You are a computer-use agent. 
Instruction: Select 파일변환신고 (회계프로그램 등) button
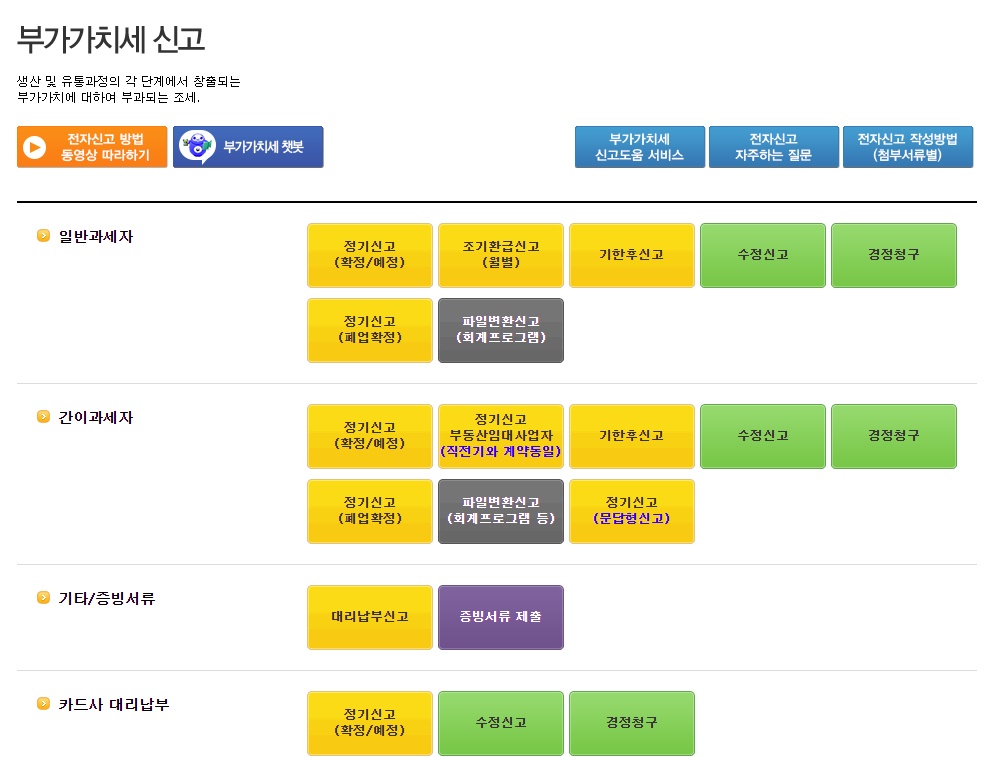[501, 511]
